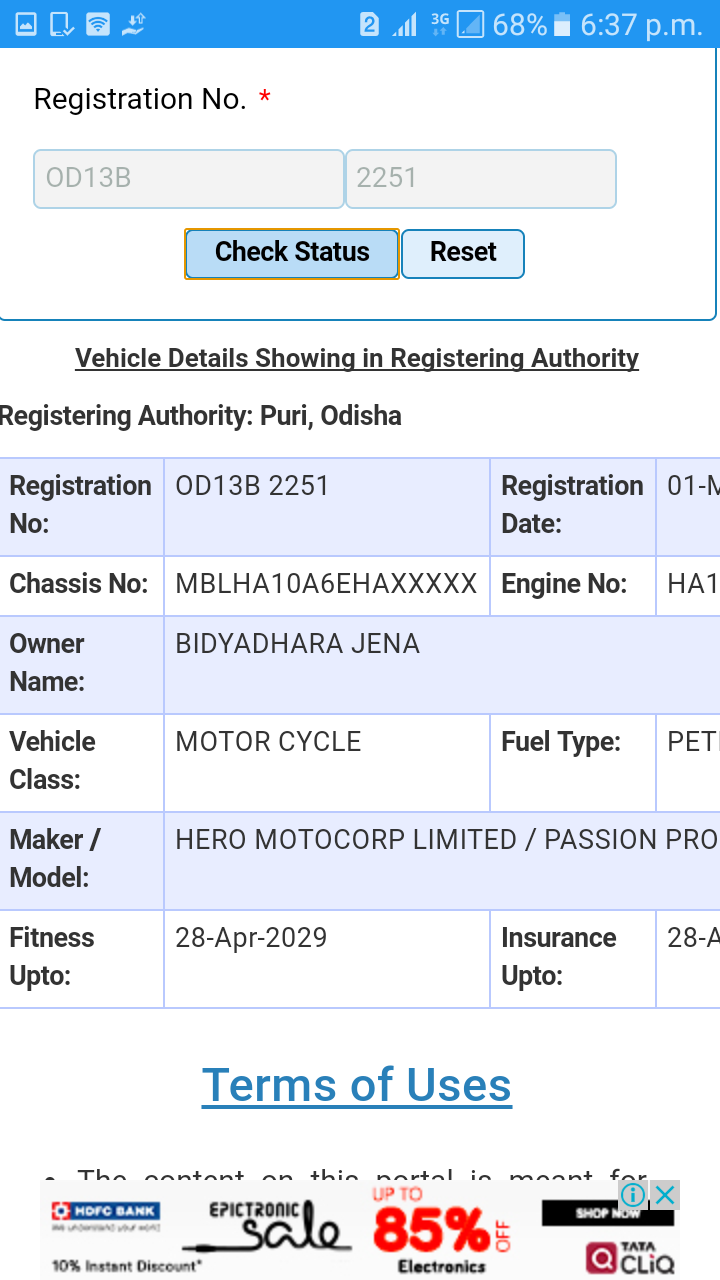Tap the Tata CLiQ logo
This screenshot has width=720, height=1280.
point(630,1258)
